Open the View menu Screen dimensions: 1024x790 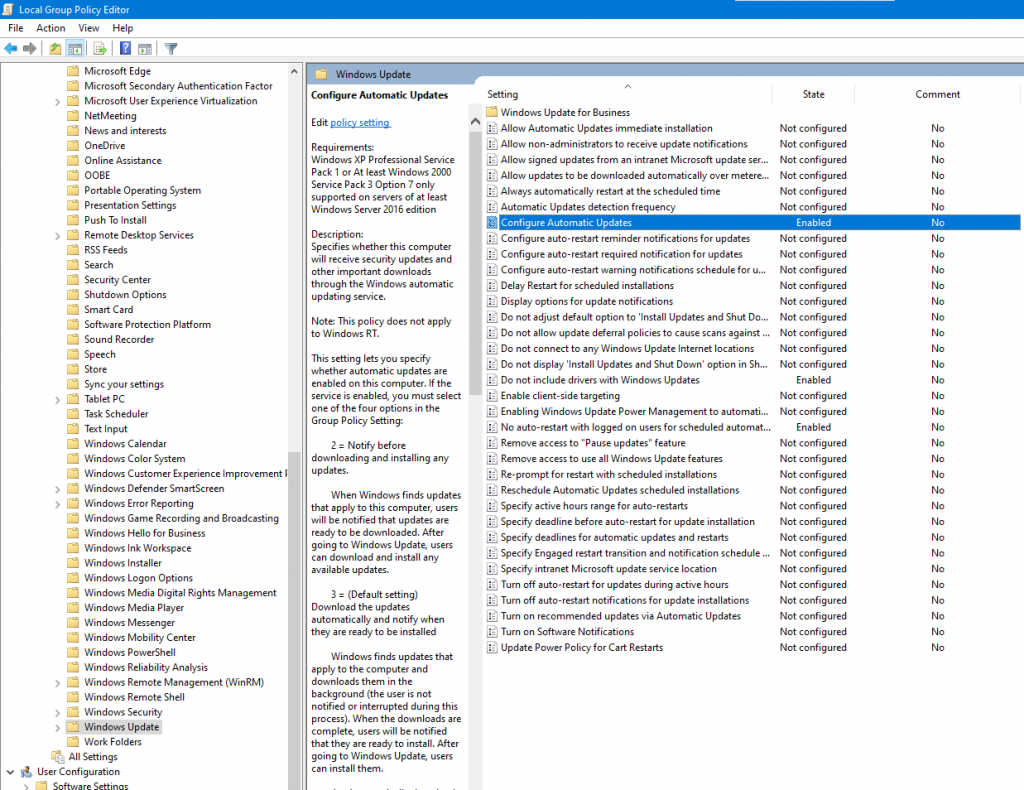(x=89, y=28)
